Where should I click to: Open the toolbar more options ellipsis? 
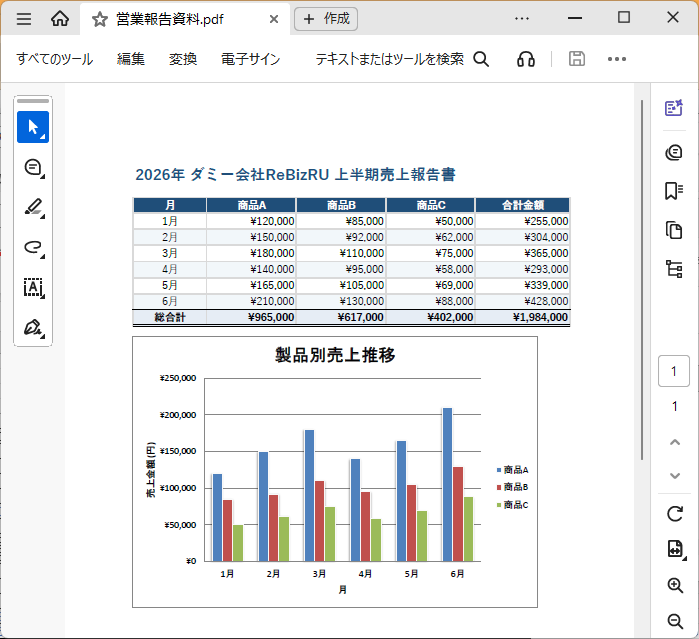point(617,59)
